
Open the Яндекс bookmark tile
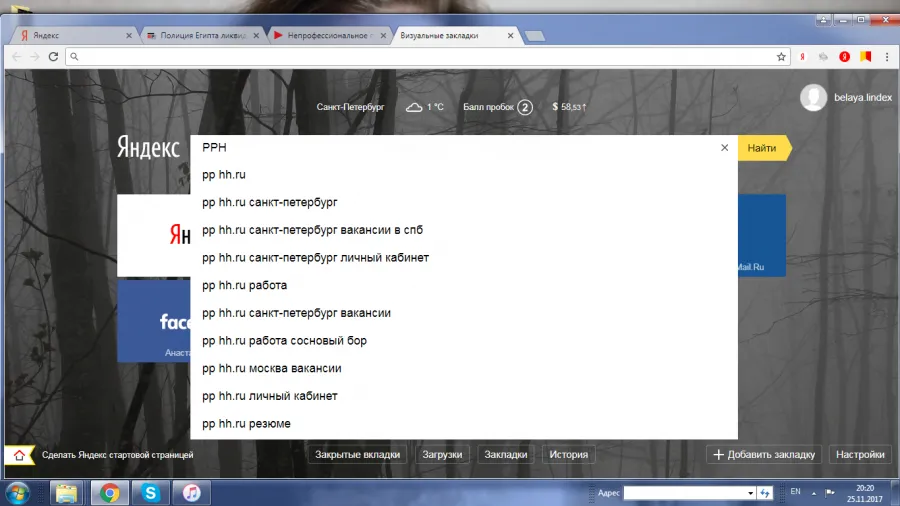click(x=154, y=235)
